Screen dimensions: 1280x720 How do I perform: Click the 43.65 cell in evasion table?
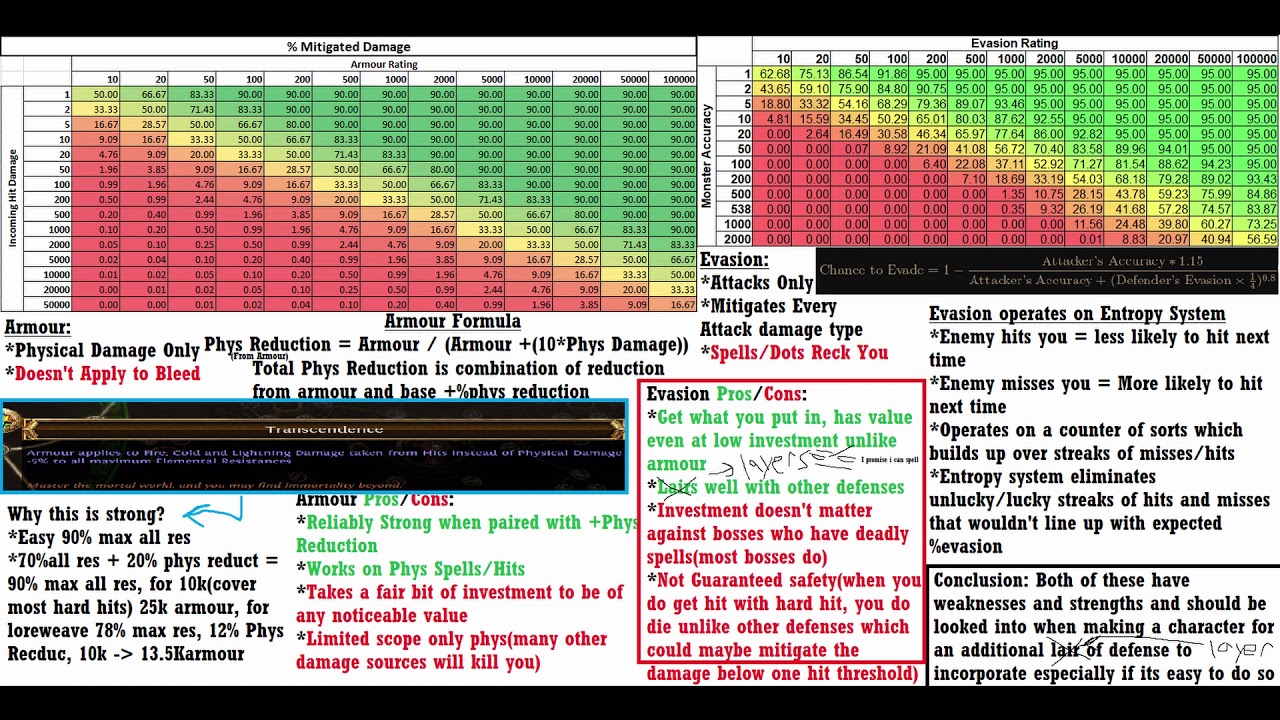click(x=775, y=89)
